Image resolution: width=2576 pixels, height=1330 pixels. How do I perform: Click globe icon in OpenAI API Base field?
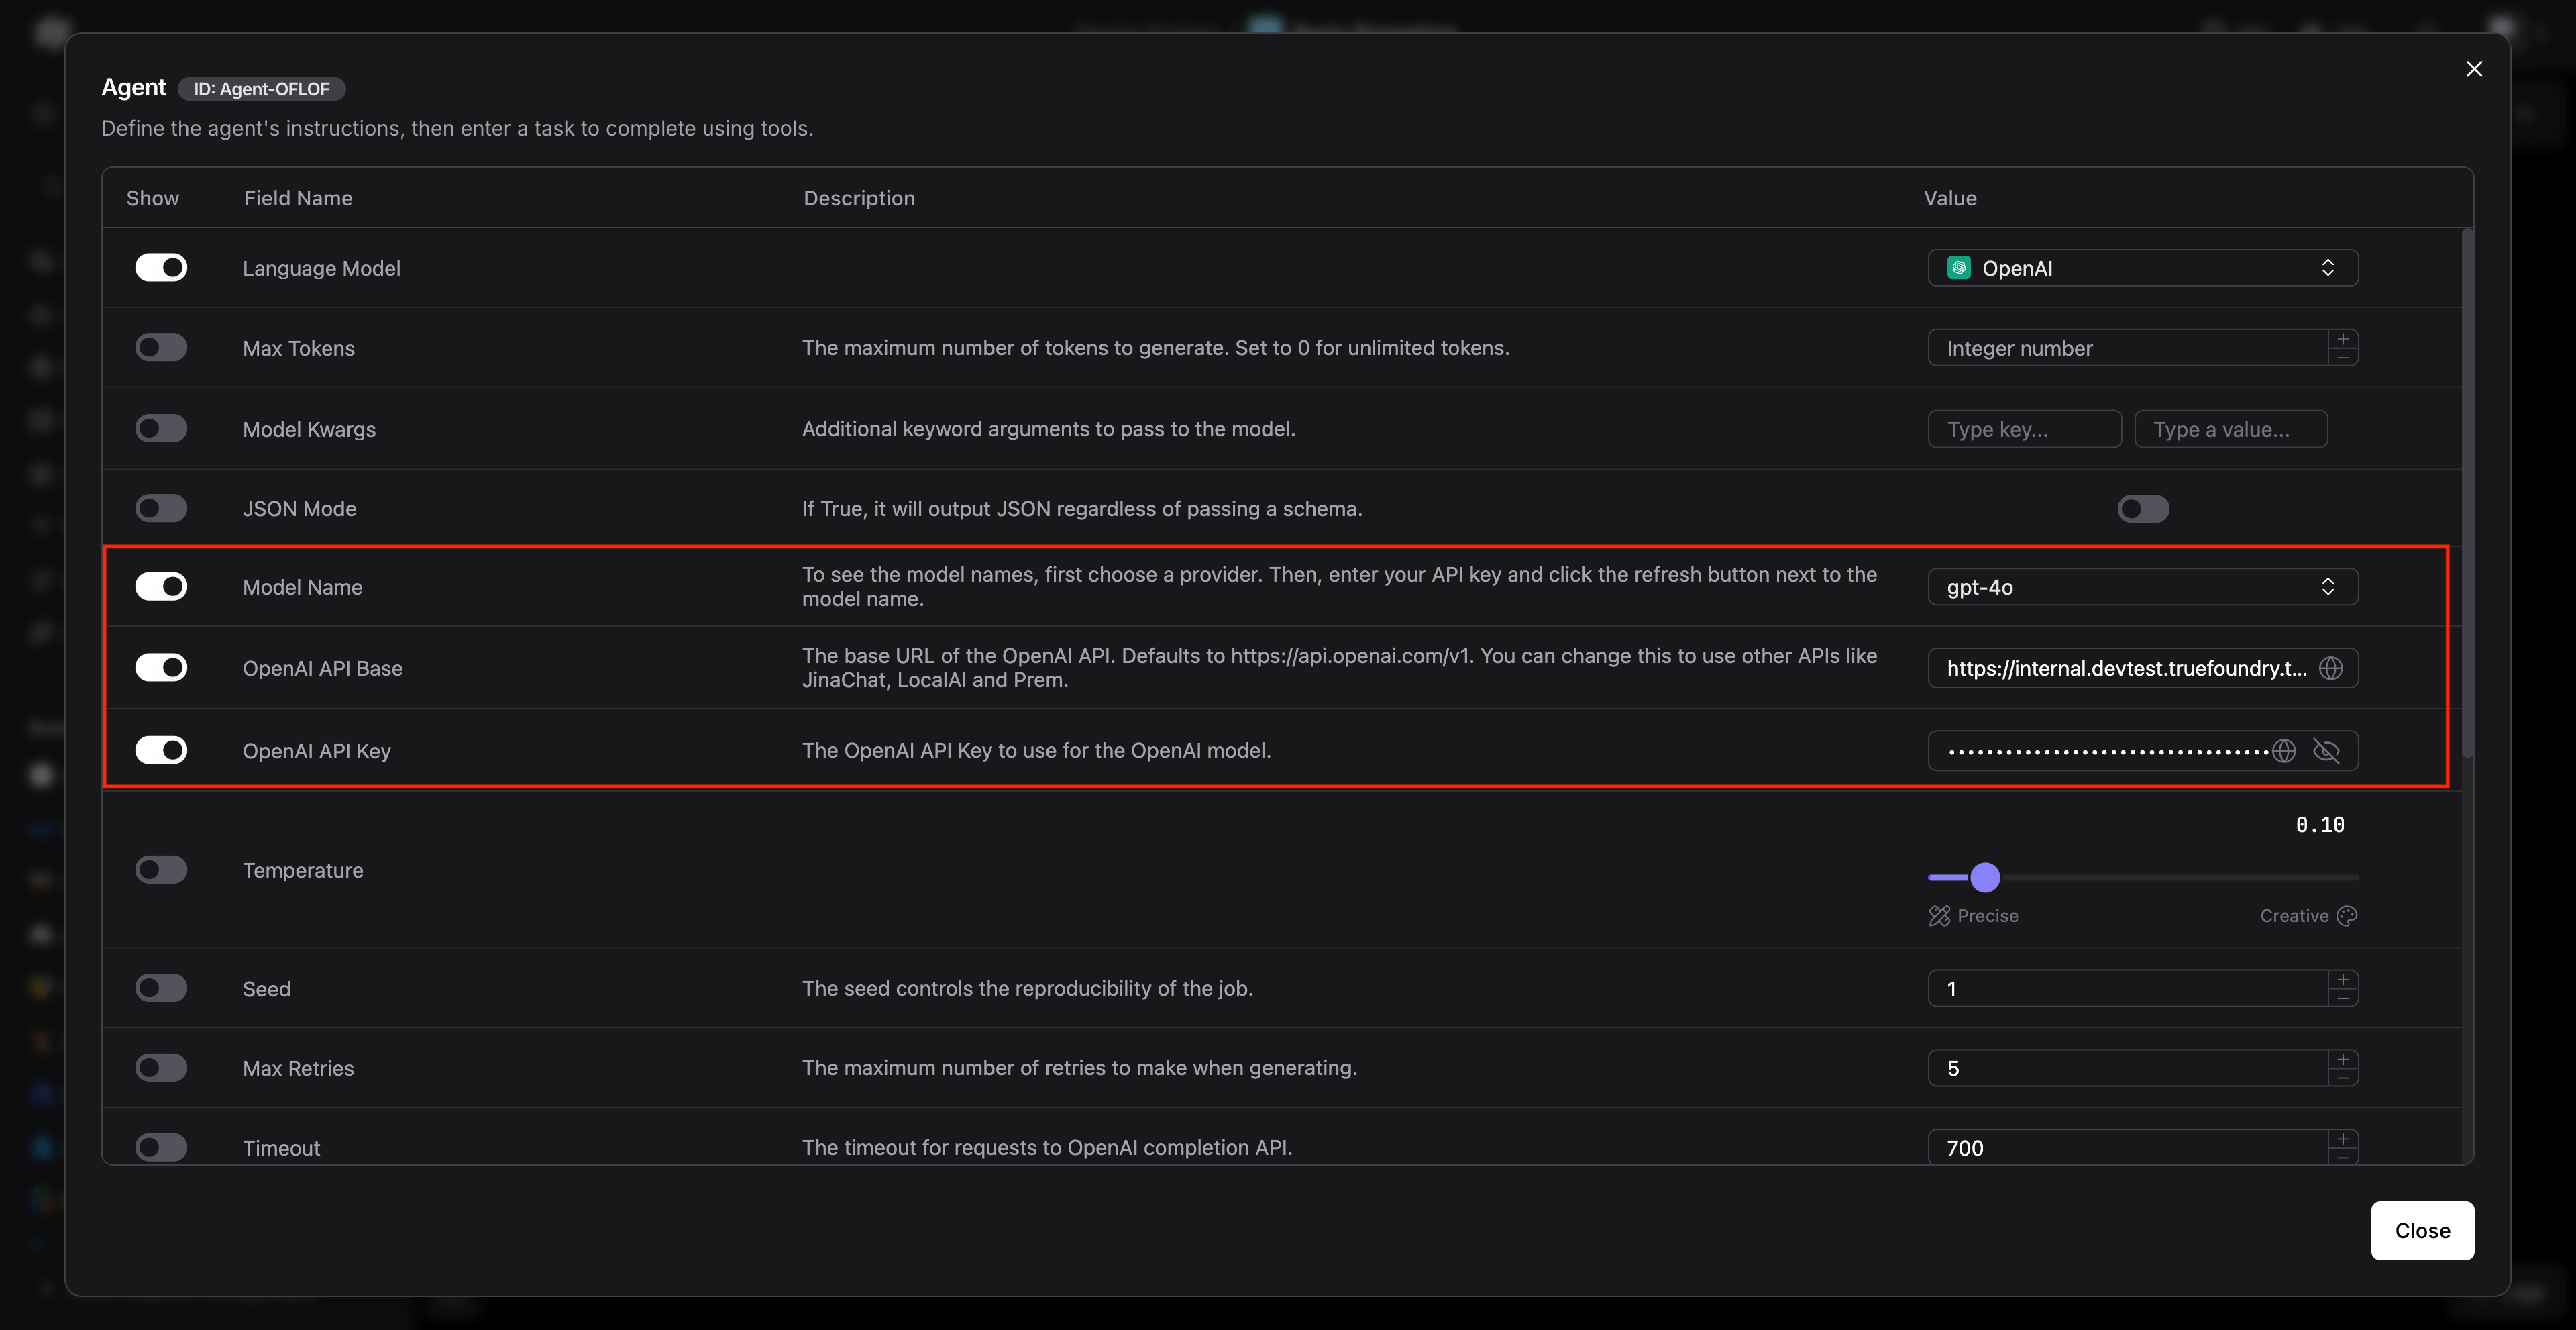[2331, 668]
